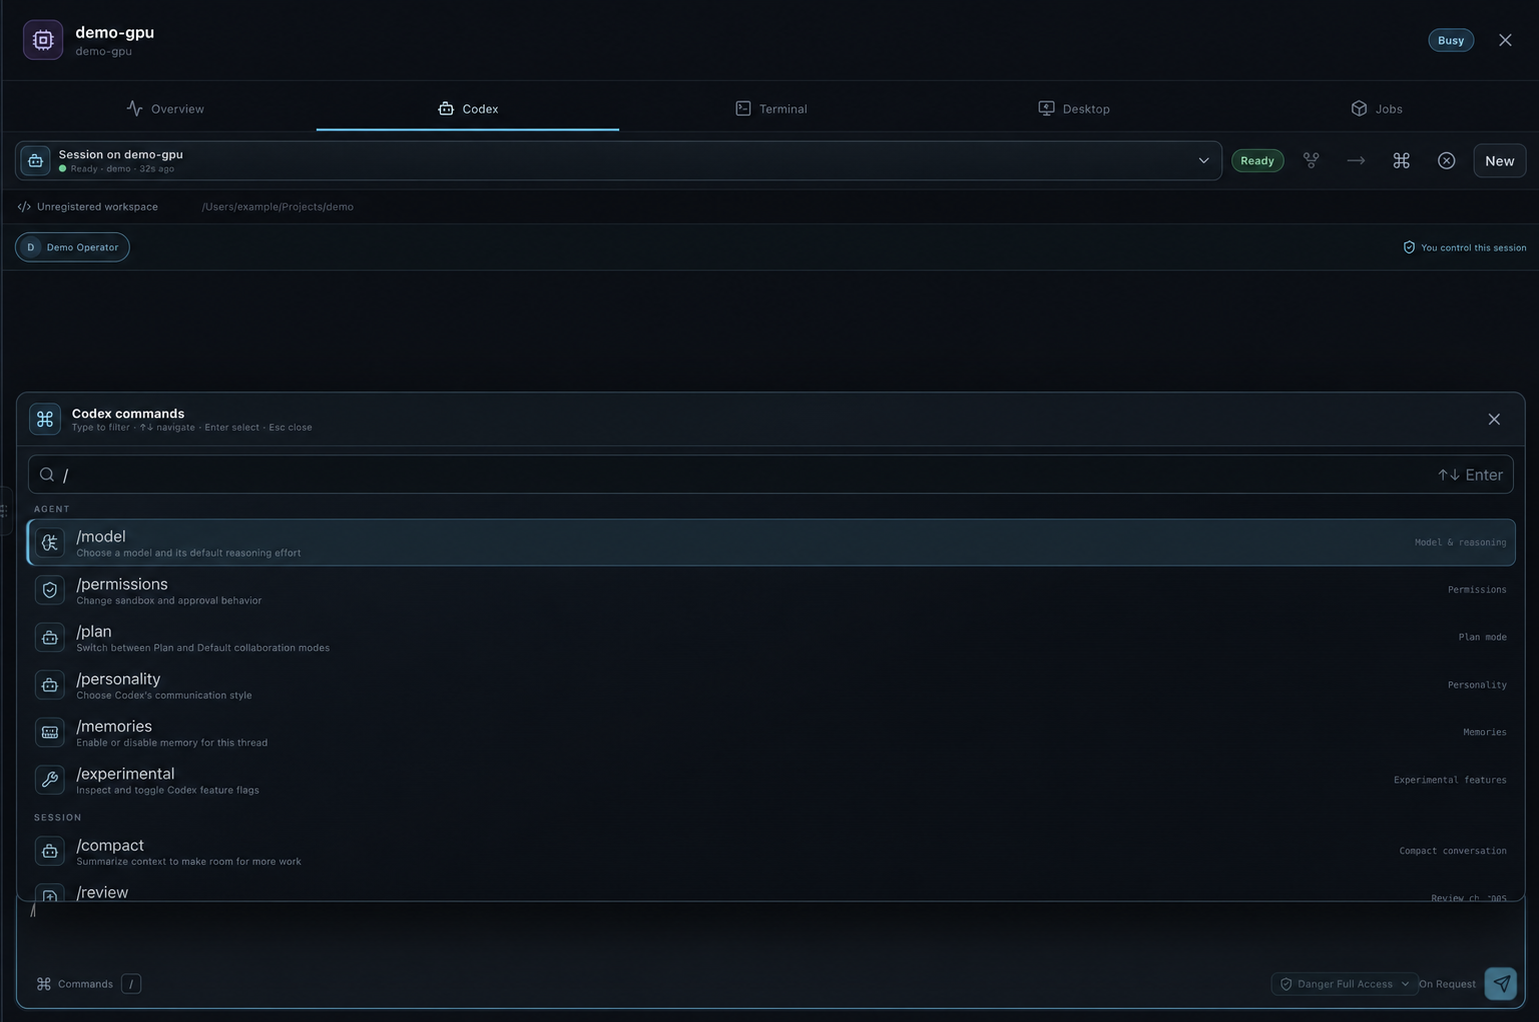
Task: Click the /permissions shield icon
Action: [50, 590]
